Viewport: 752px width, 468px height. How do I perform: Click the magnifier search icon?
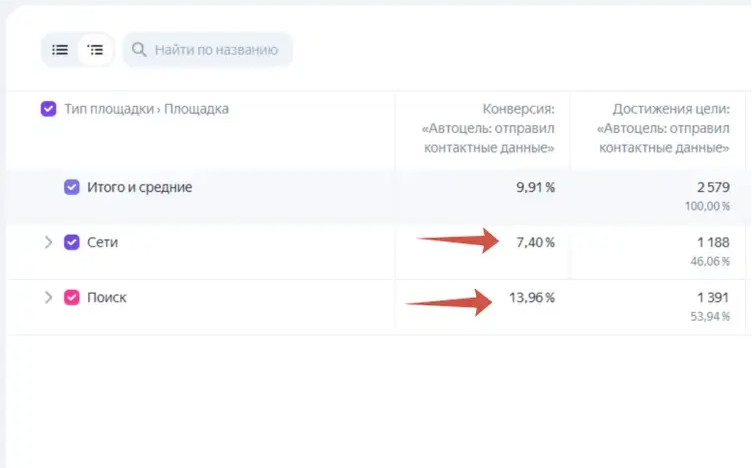(x=139, y=49)
